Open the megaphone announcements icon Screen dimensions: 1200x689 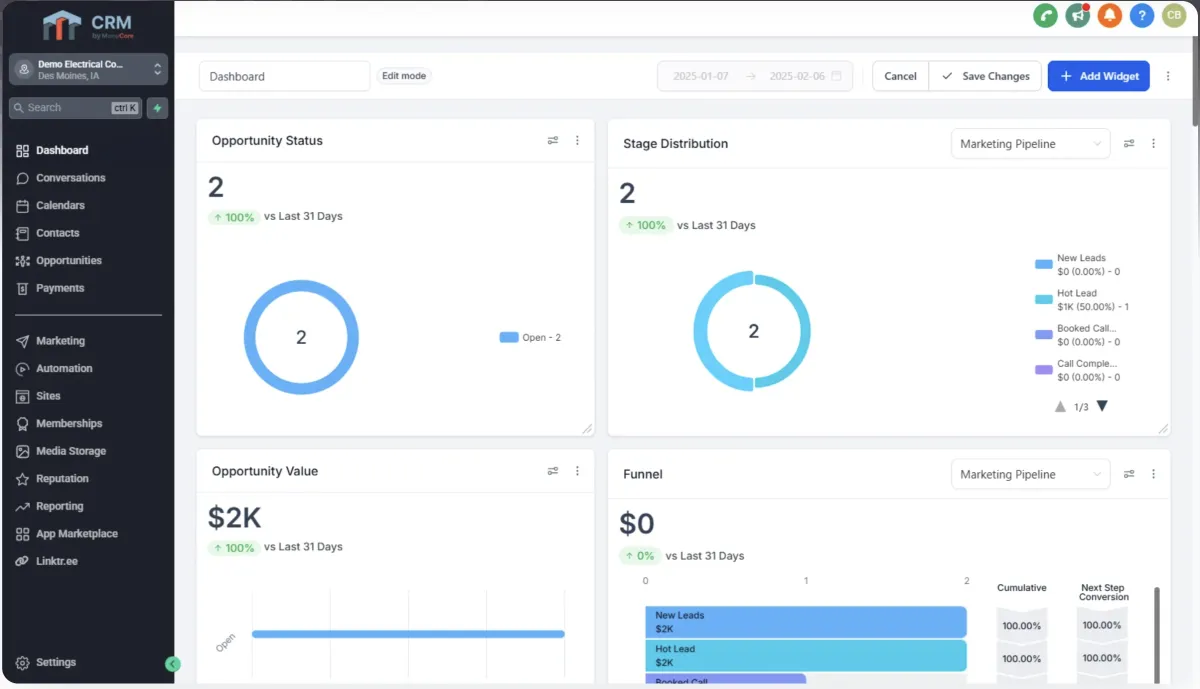tap(1077, 15)
